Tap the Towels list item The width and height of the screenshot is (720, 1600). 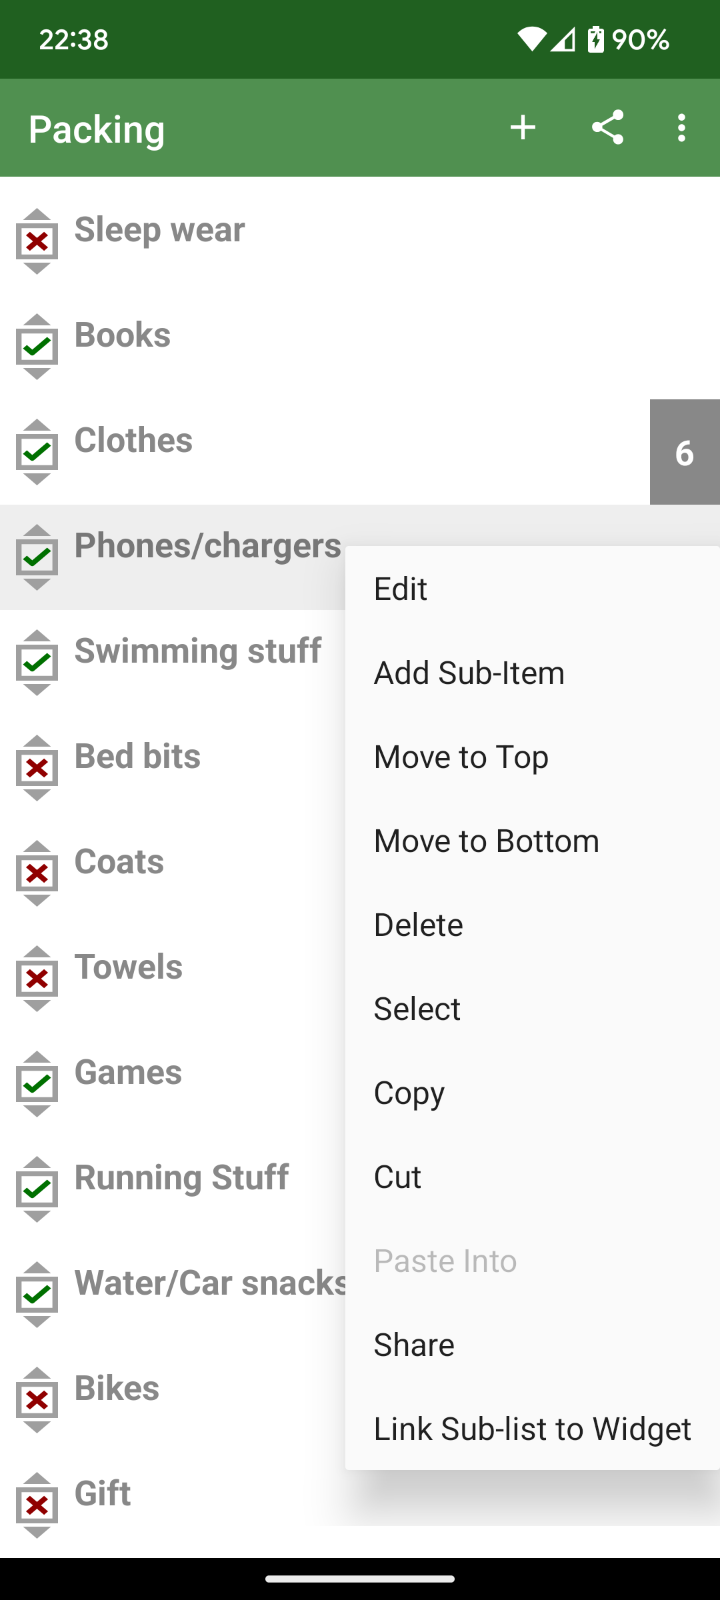coord(129,967)
